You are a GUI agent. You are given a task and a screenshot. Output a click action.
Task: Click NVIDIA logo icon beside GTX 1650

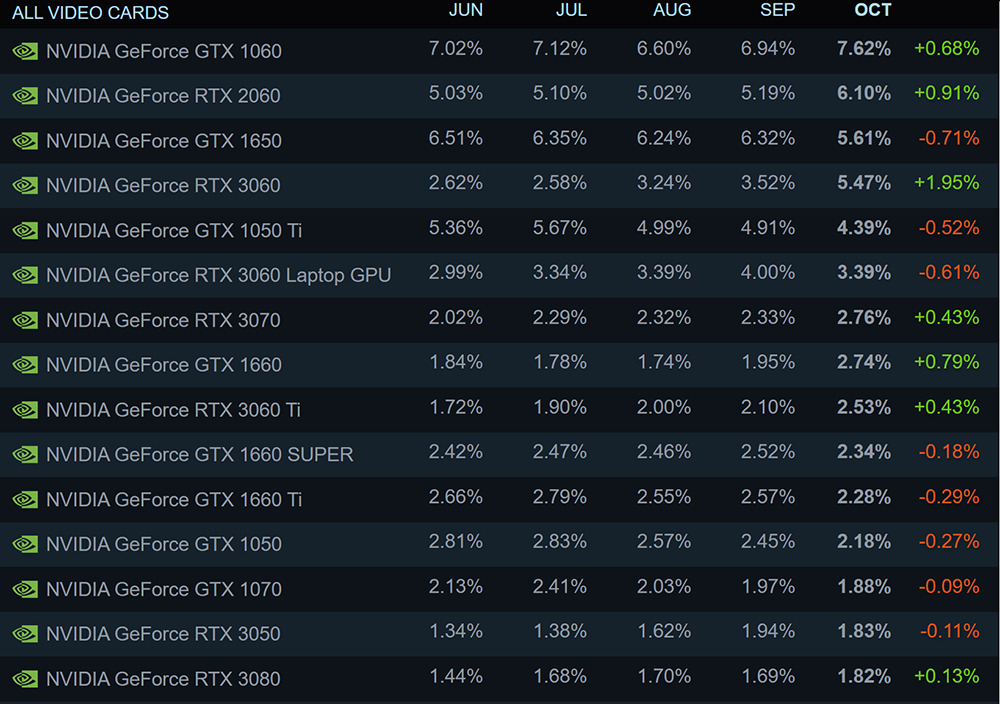(25, 141)
